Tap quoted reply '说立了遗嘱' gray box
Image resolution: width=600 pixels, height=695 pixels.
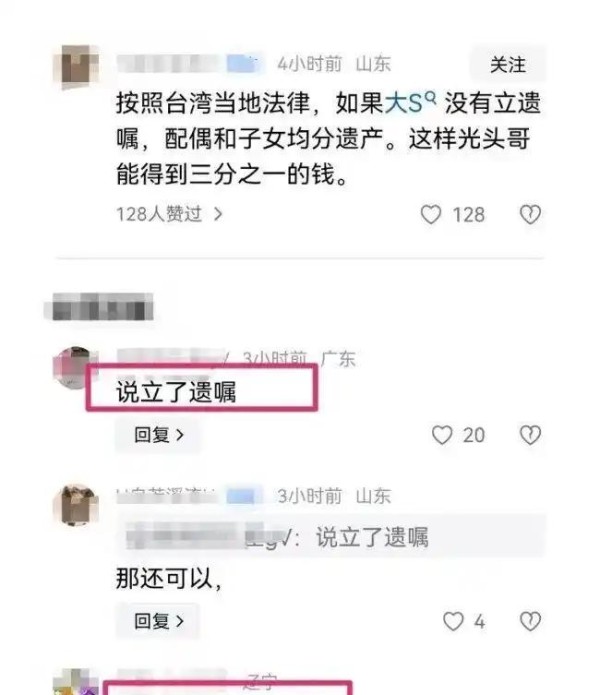click(331, 536)
